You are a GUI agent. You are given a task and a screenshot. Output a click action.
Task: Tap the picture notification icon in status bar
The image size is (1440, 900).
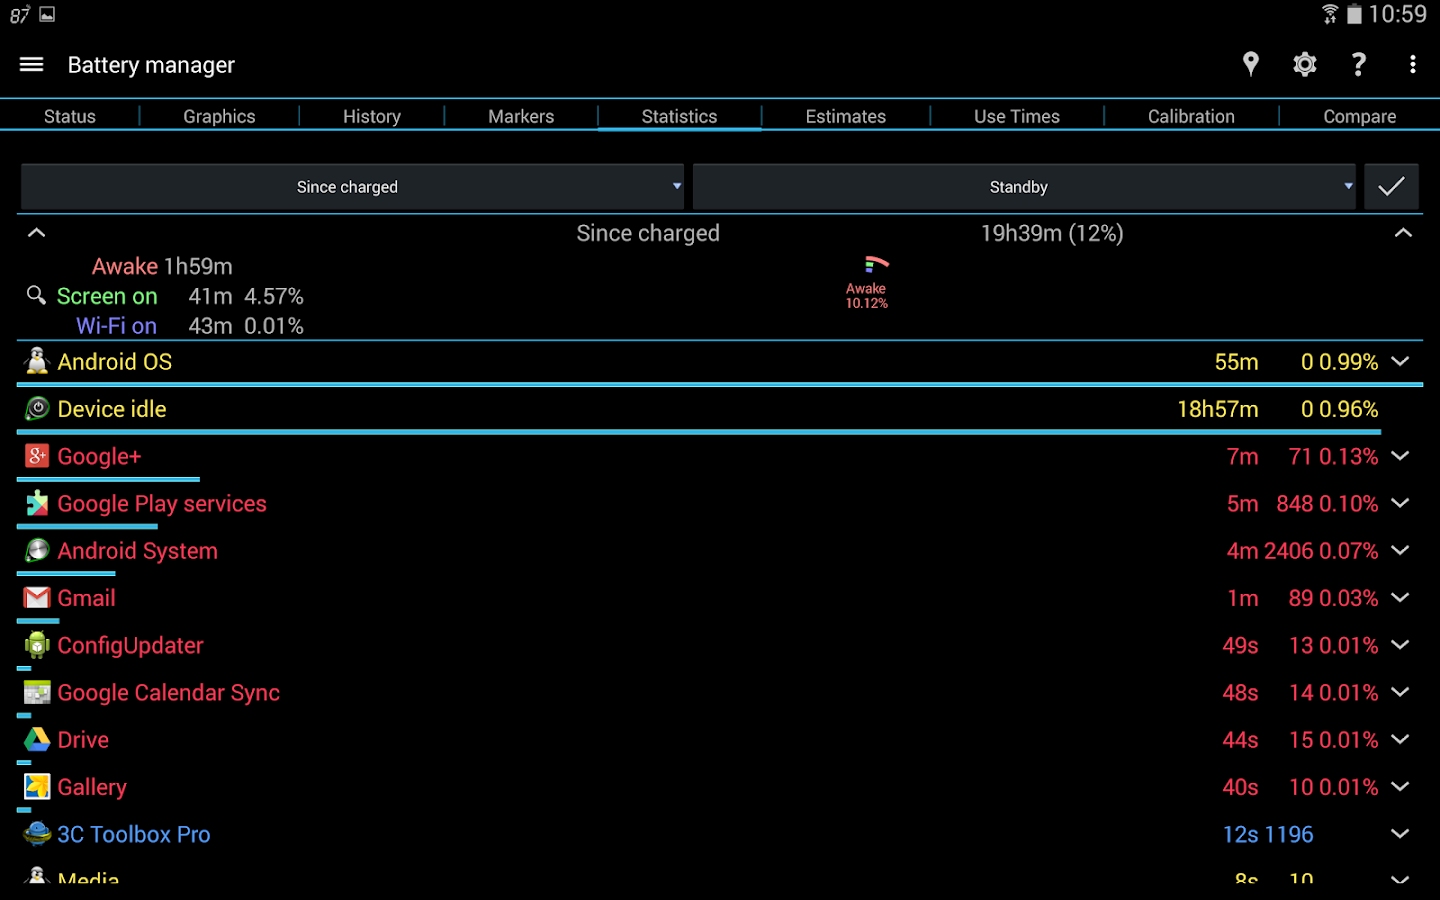[x=47, y=14]
